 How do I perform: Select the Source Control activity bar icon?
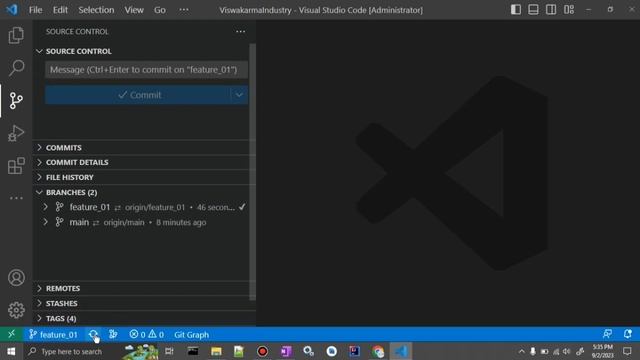pos(16,100)
